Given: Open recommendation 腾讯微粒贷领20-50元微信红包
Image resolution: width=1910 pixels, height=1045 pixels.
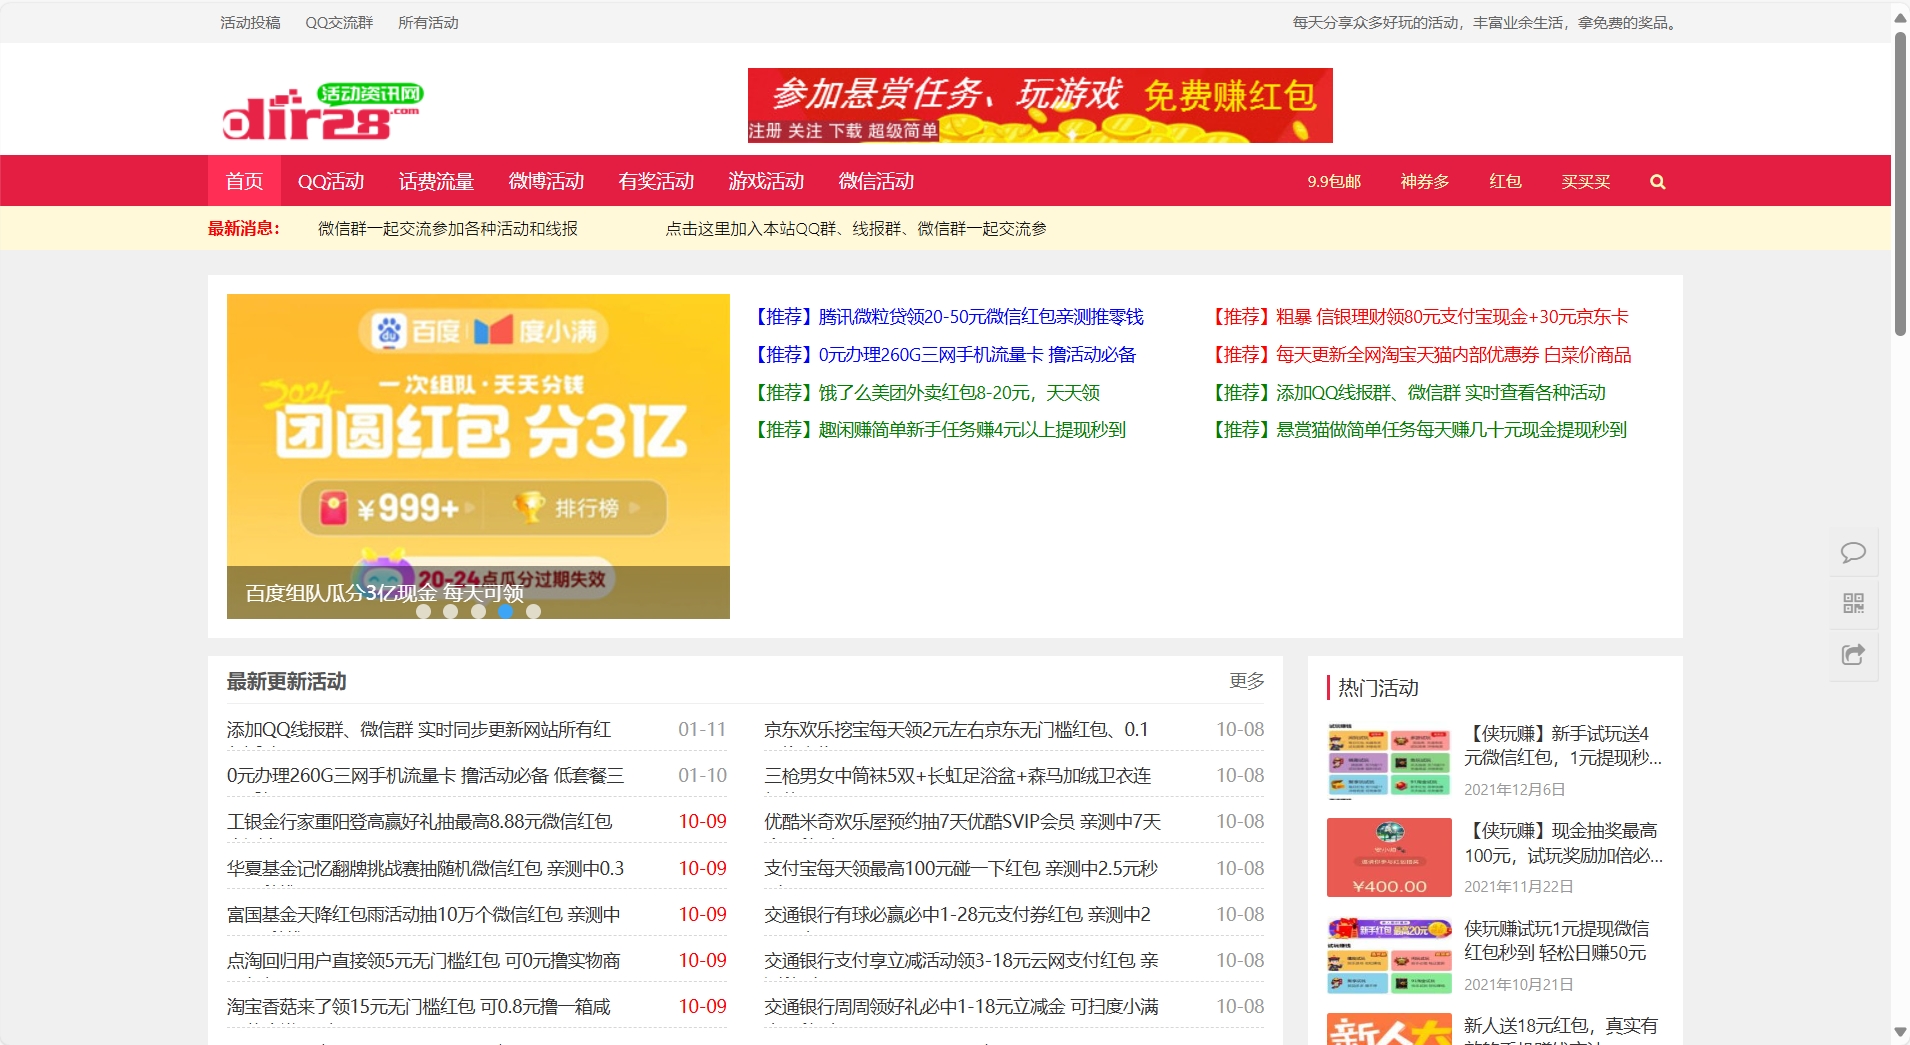Looking at the screenshot, I should (946, 317).
